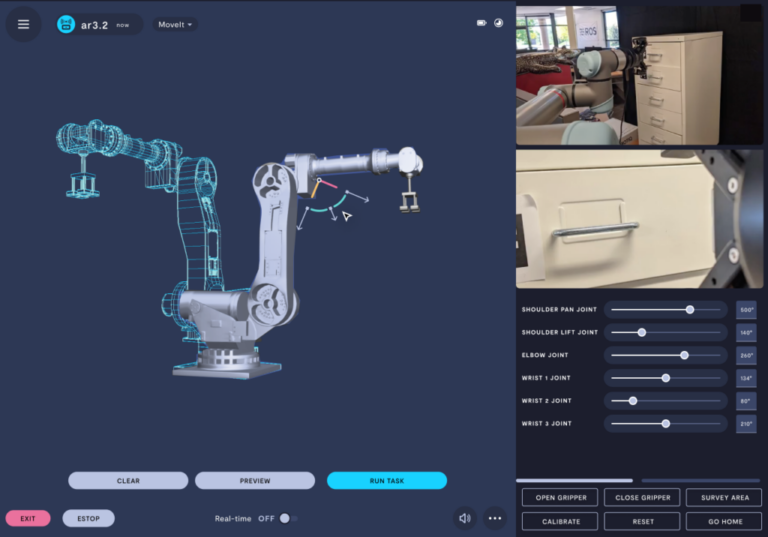The width and height of the screenshot is (768, 537).
Task: Click the arrow cursor on rotation arc
Action: tap(347, 215)
